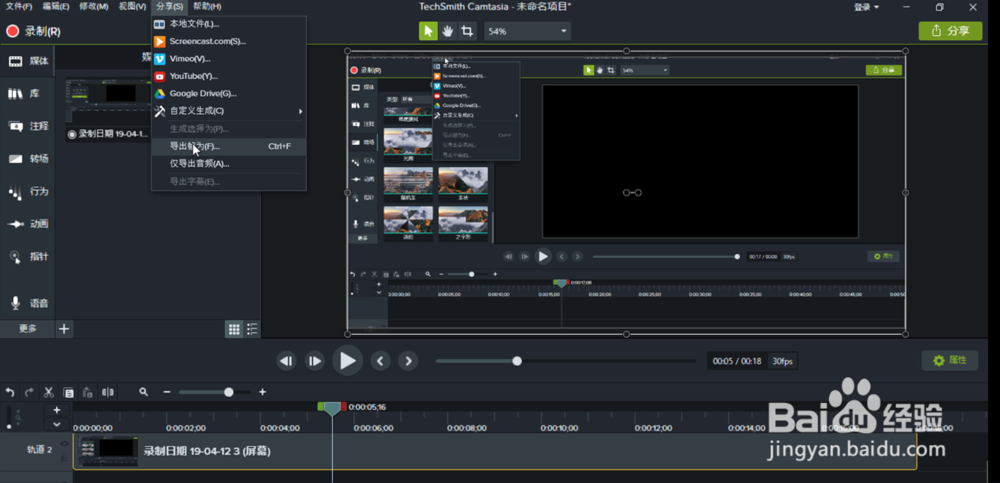Screen dimensions: 1000x483
Task: Zoom out timeline with minus button
Action: click(x=167, y=392)
